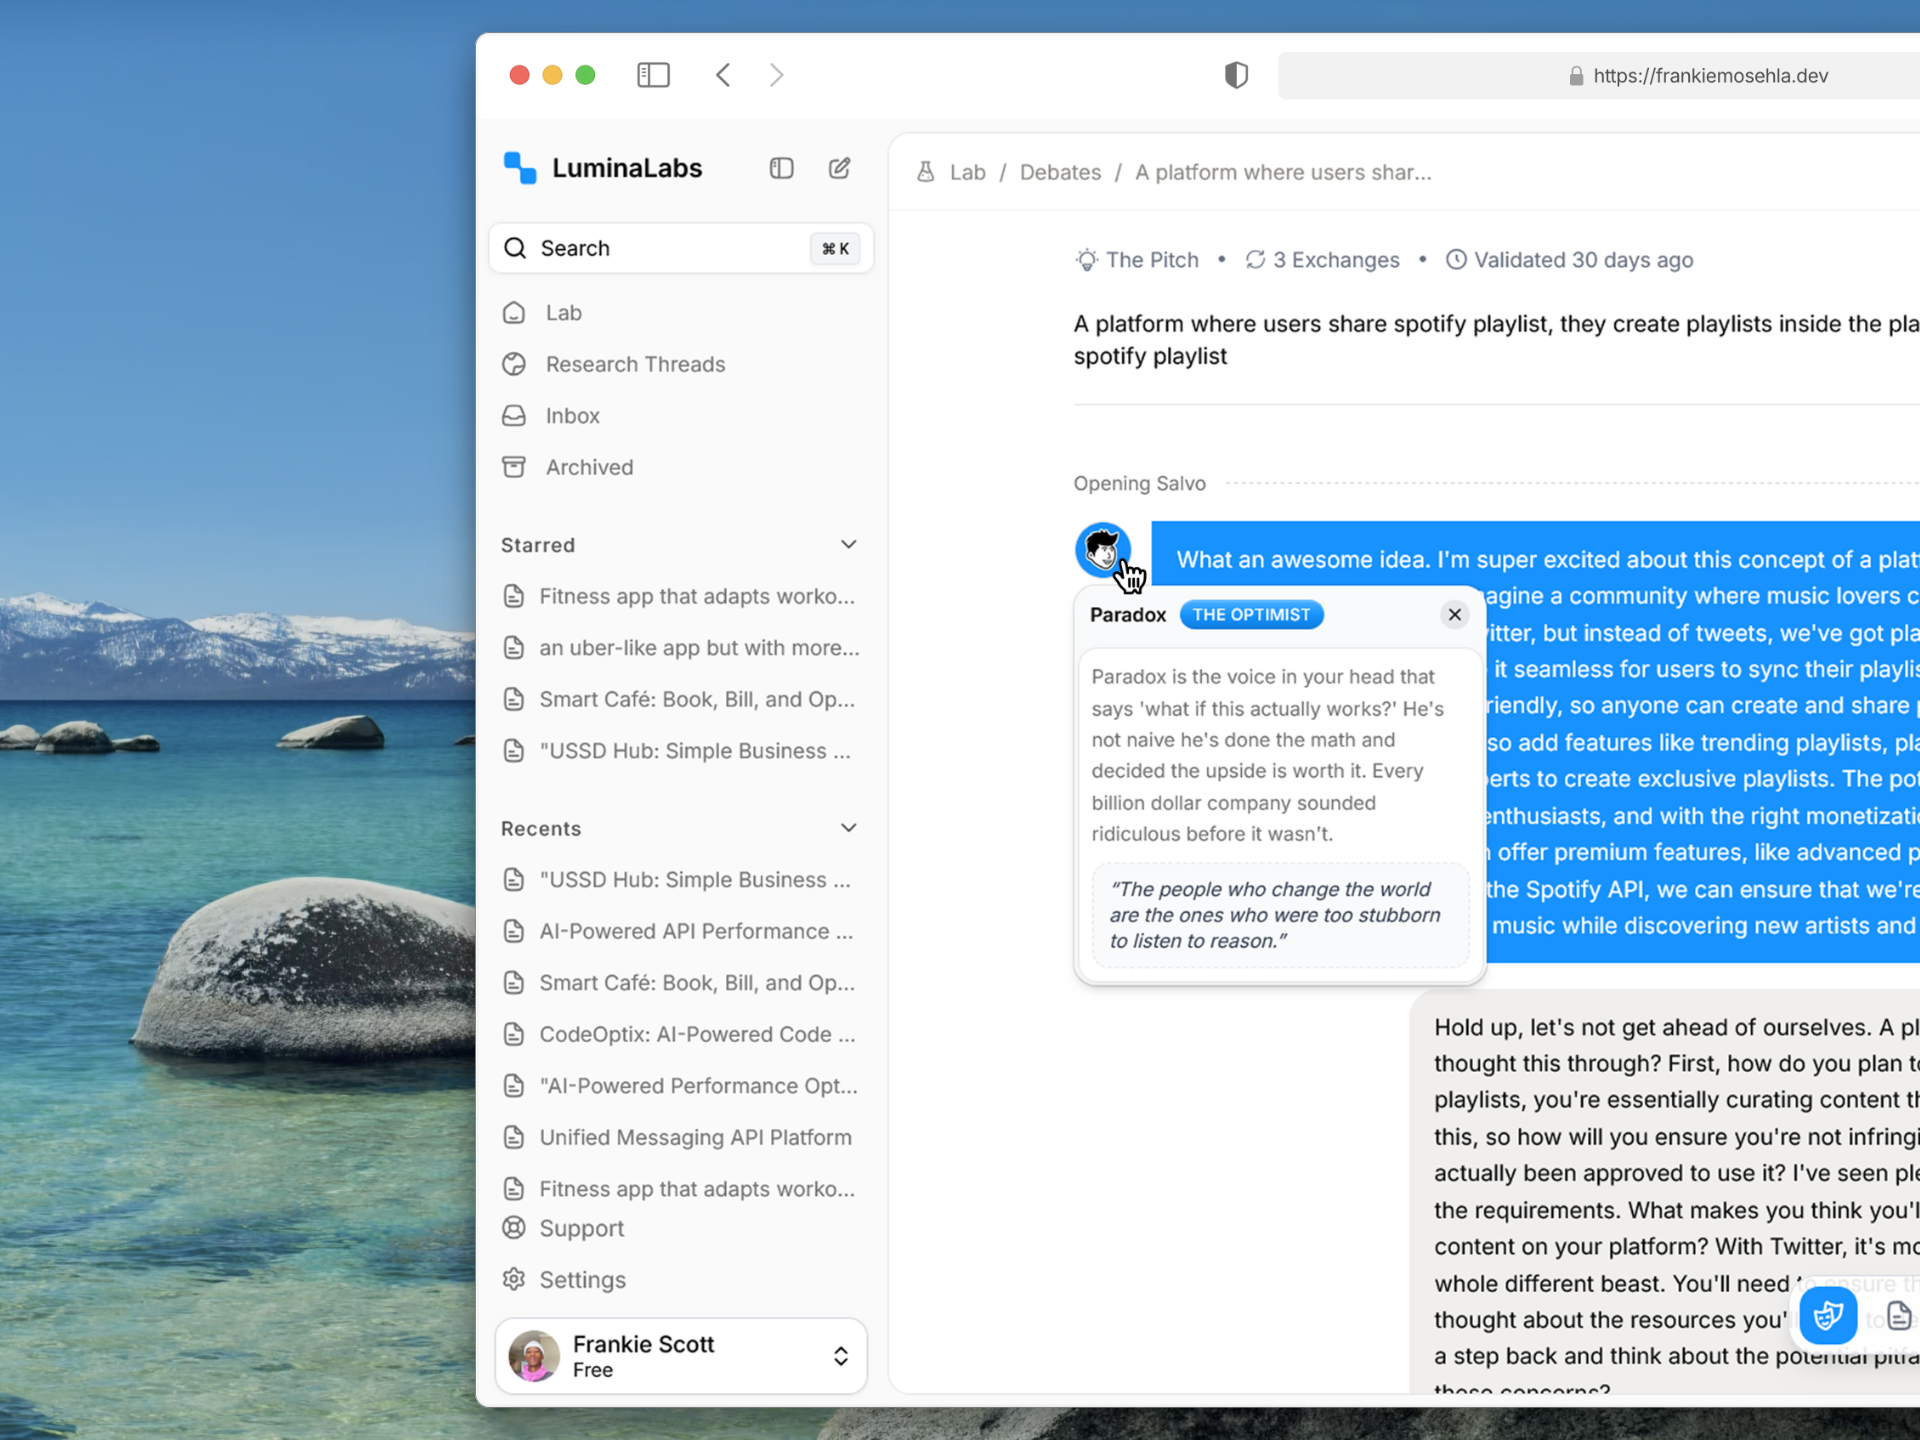Open starred '"USSD Hub: Simple Business ...'
The height and width of the screenshot is (1440, 1920).
coord(681,751)
